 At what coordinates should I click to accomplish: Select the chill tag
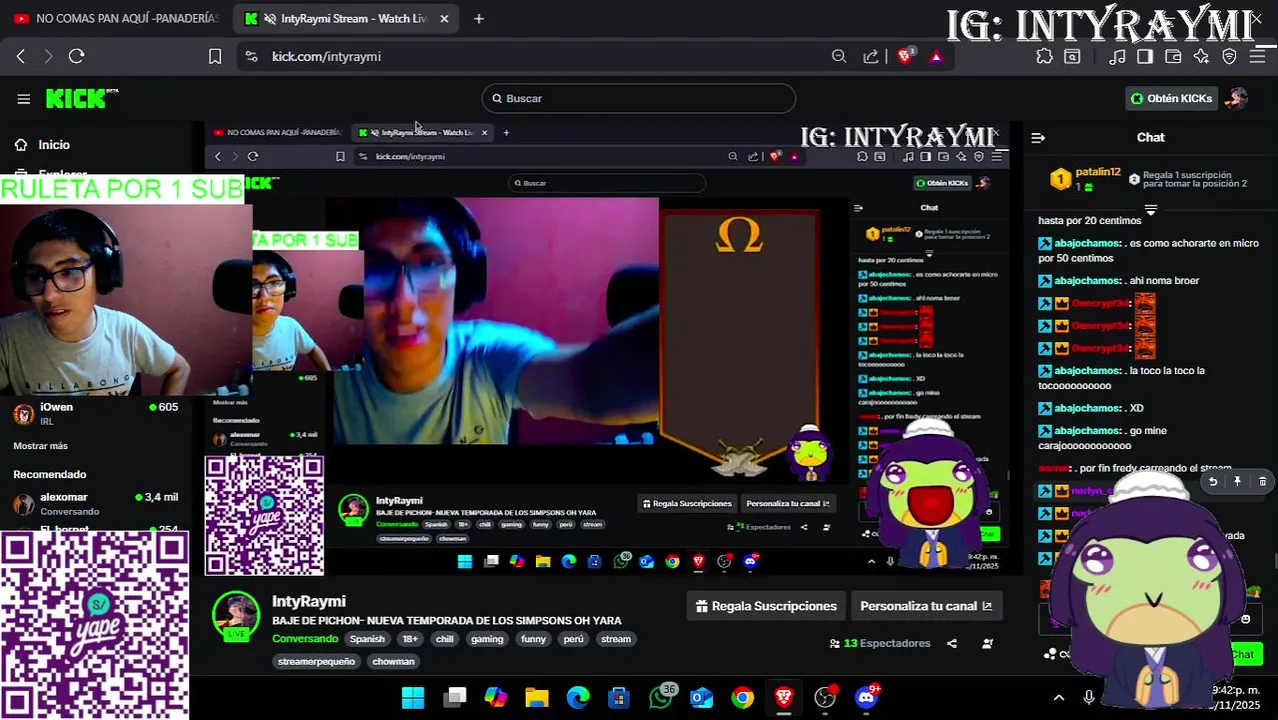coord(444,639)
